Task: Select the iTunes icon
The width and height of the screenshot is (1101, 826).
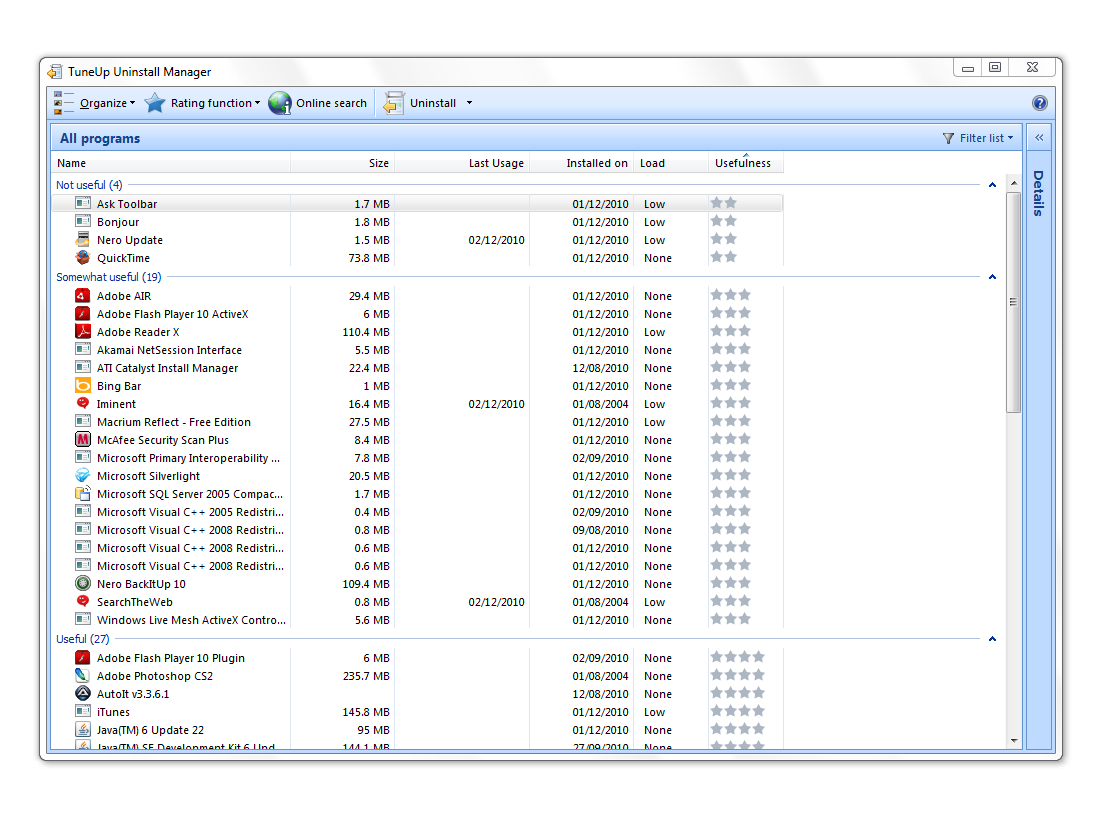Action: point(83,712)
